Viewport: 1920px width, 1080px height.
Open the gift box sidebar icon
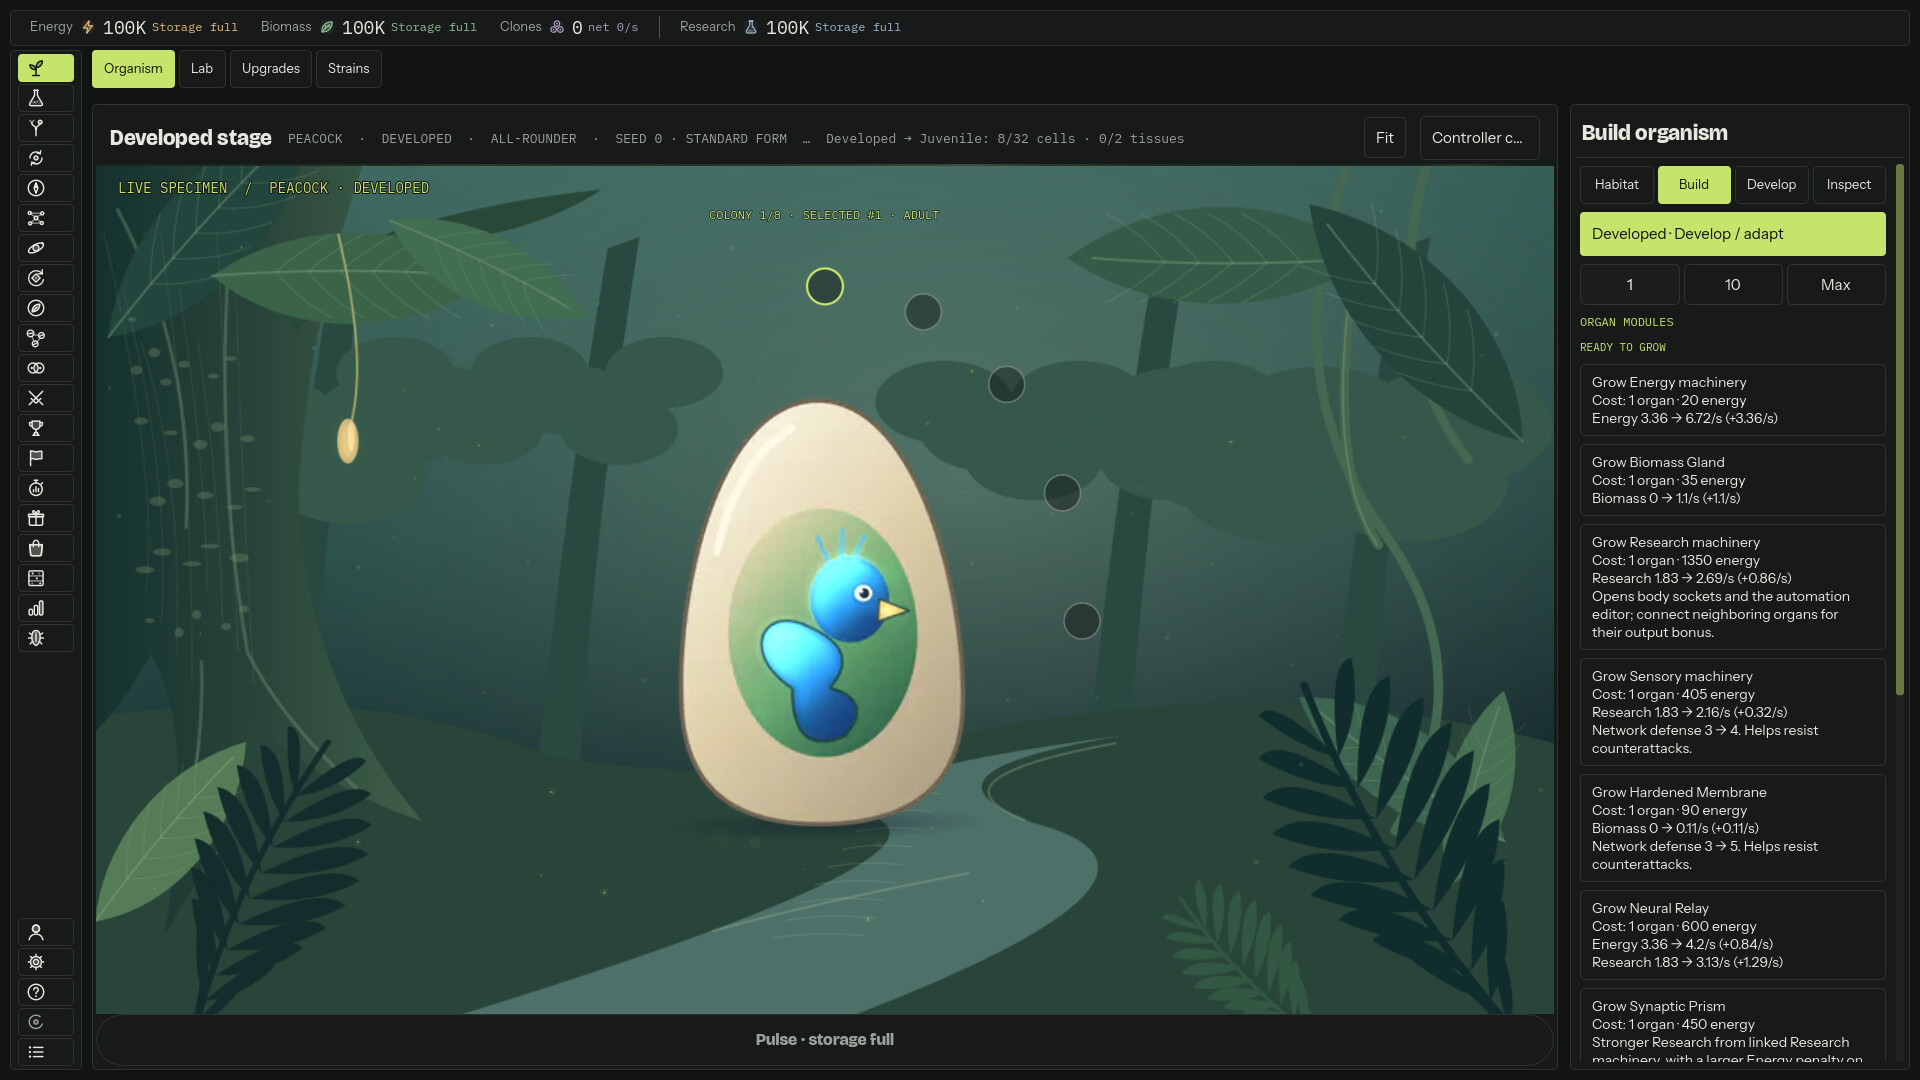[x=45, y=518]
